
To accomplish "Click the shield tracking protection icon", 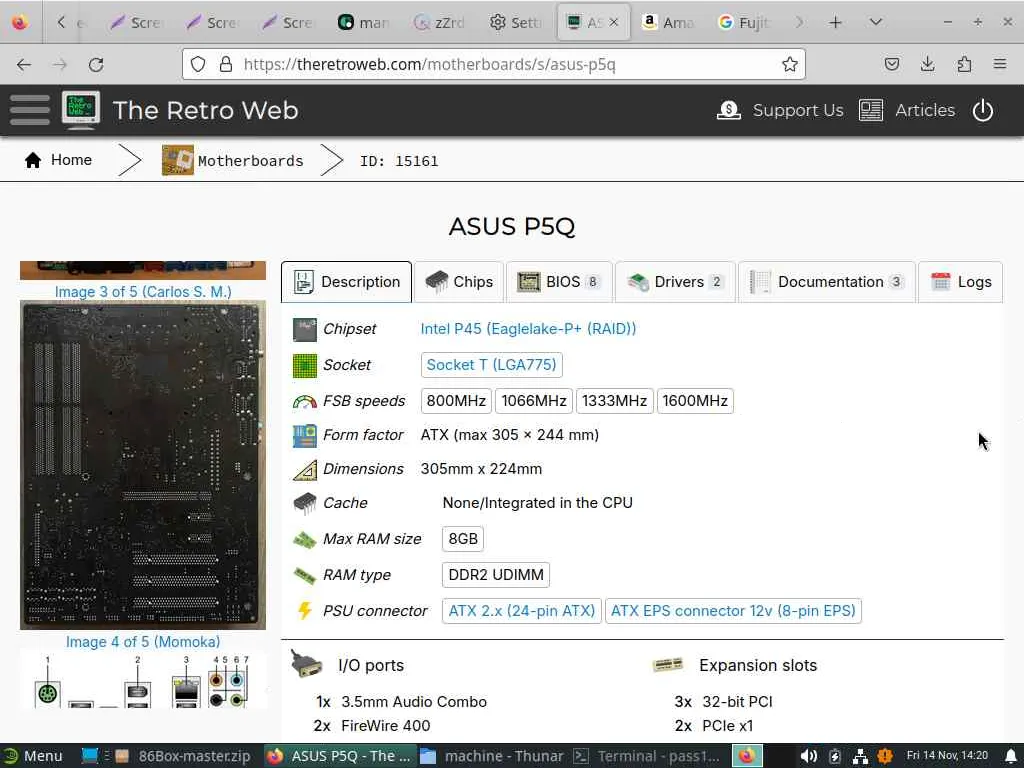I will [x=198, y=64].
